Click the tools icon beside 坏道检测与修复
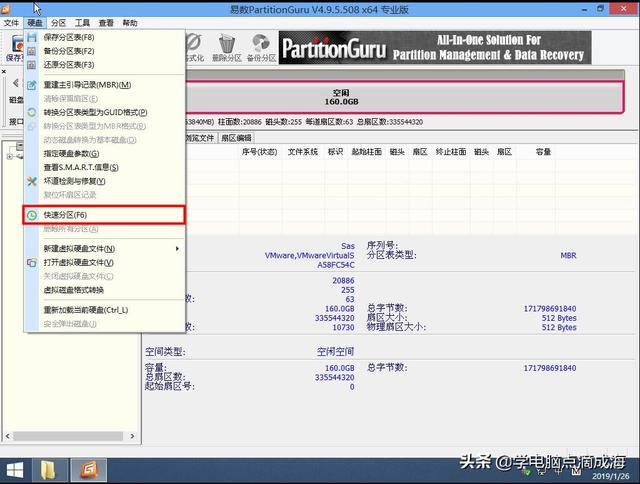This screenshot has width=640, height=484. tap(32, 181)
